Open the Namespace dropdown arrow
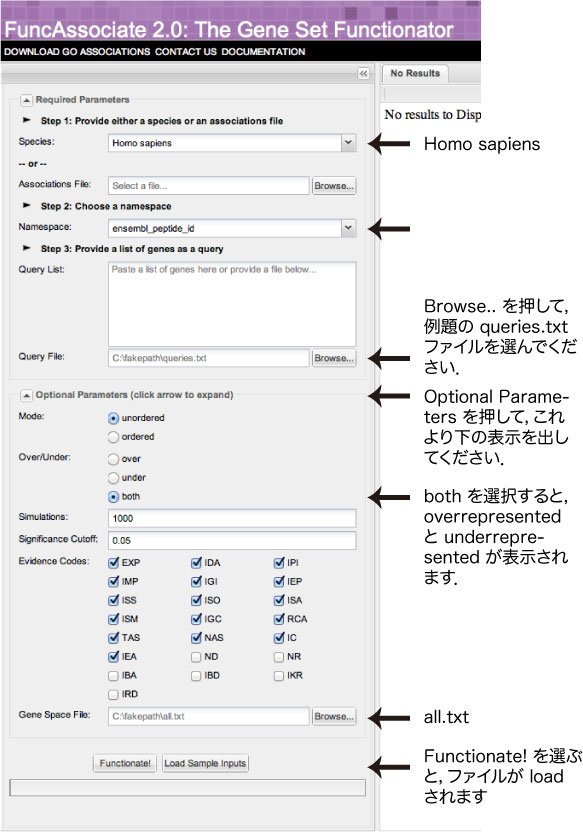583x832 pixels. coord(348,228)
